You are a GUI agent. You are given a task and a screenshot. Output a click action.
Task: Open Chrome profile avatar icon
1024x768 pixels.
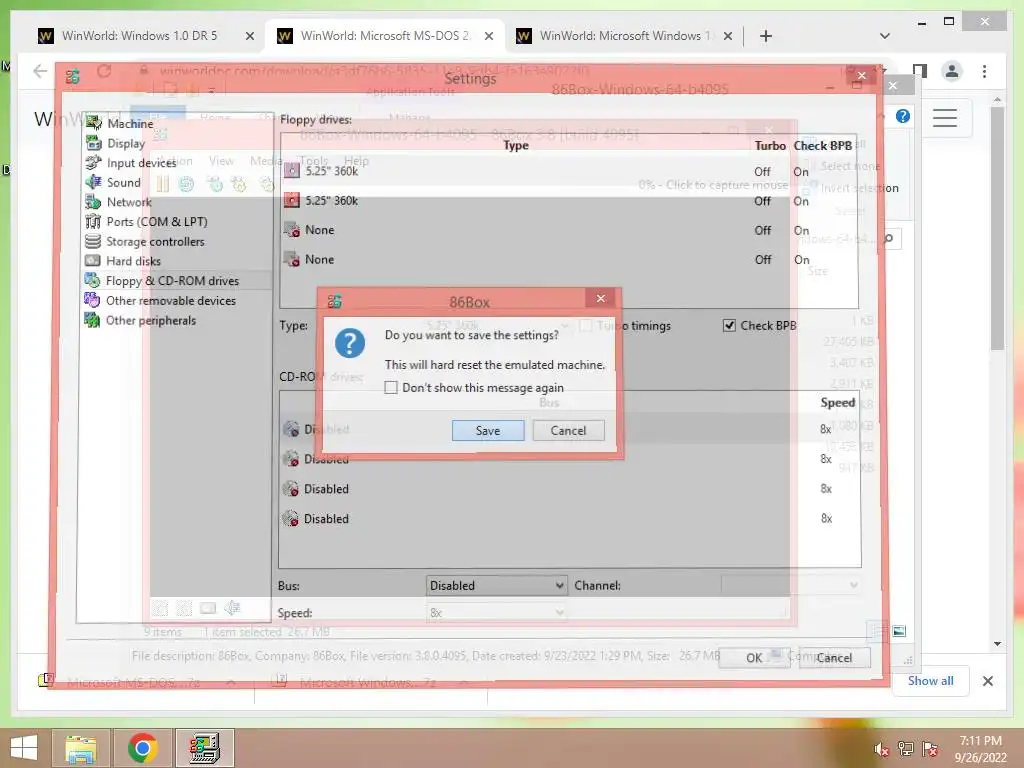pos(952,71)
